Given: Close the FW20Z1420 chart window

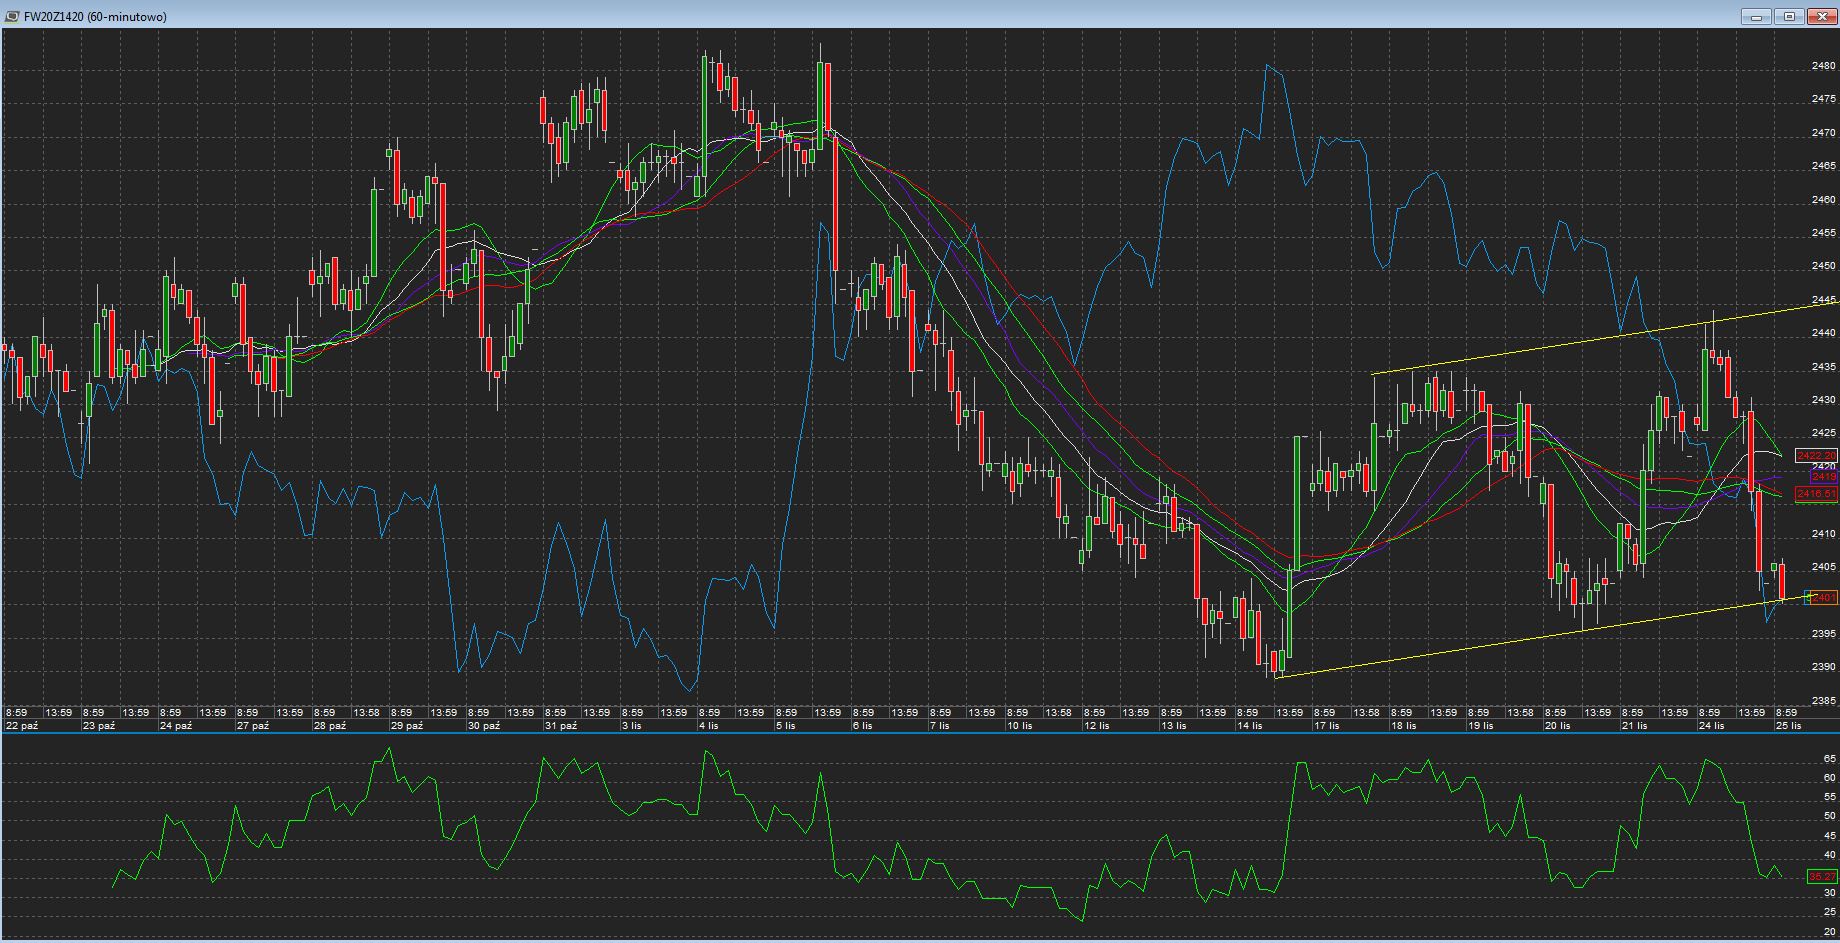Looking at the screenshot, I should (1822, 16).
